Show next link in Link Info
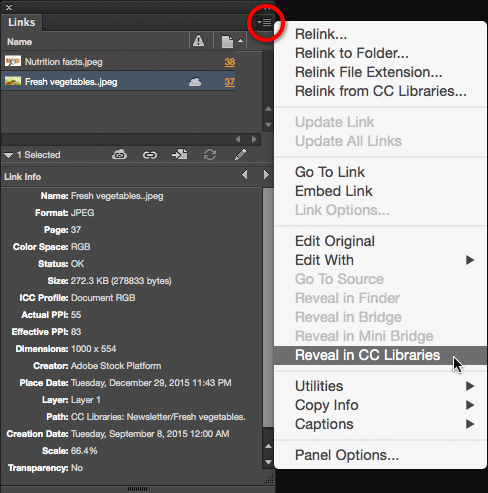 click(266, 175)
